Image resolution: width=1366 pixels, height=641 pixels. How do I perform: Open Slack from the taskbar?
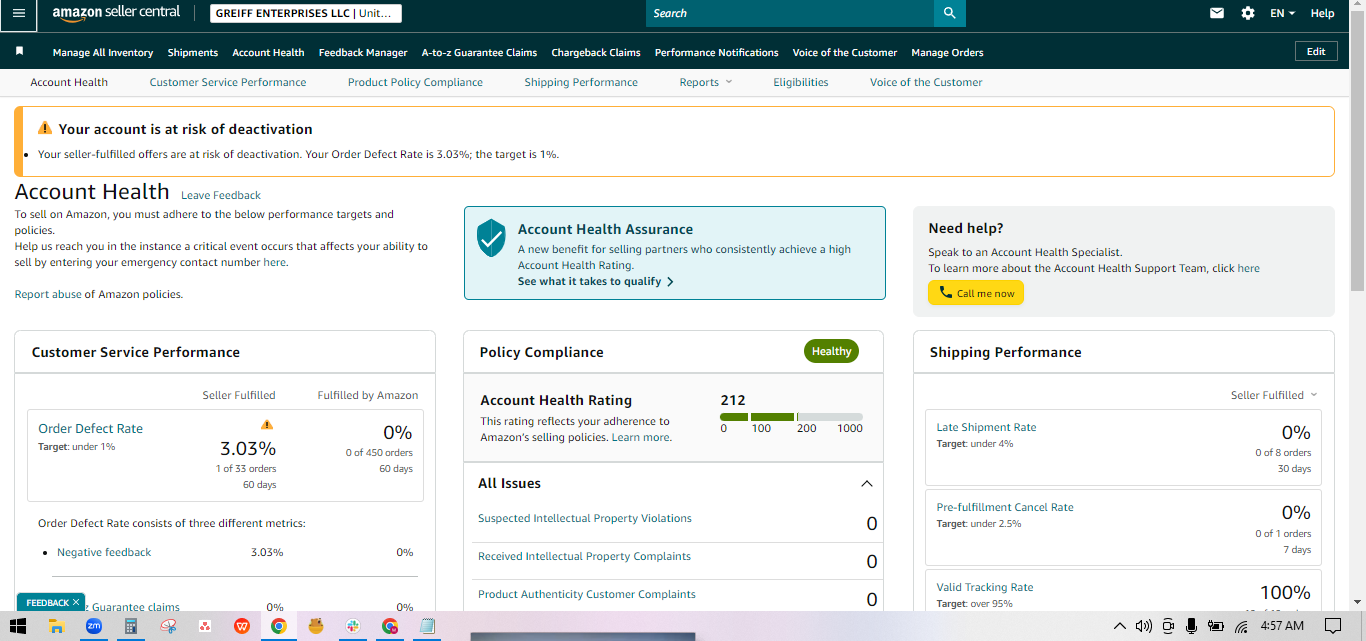pyautogui.click(x=353, y=626)
